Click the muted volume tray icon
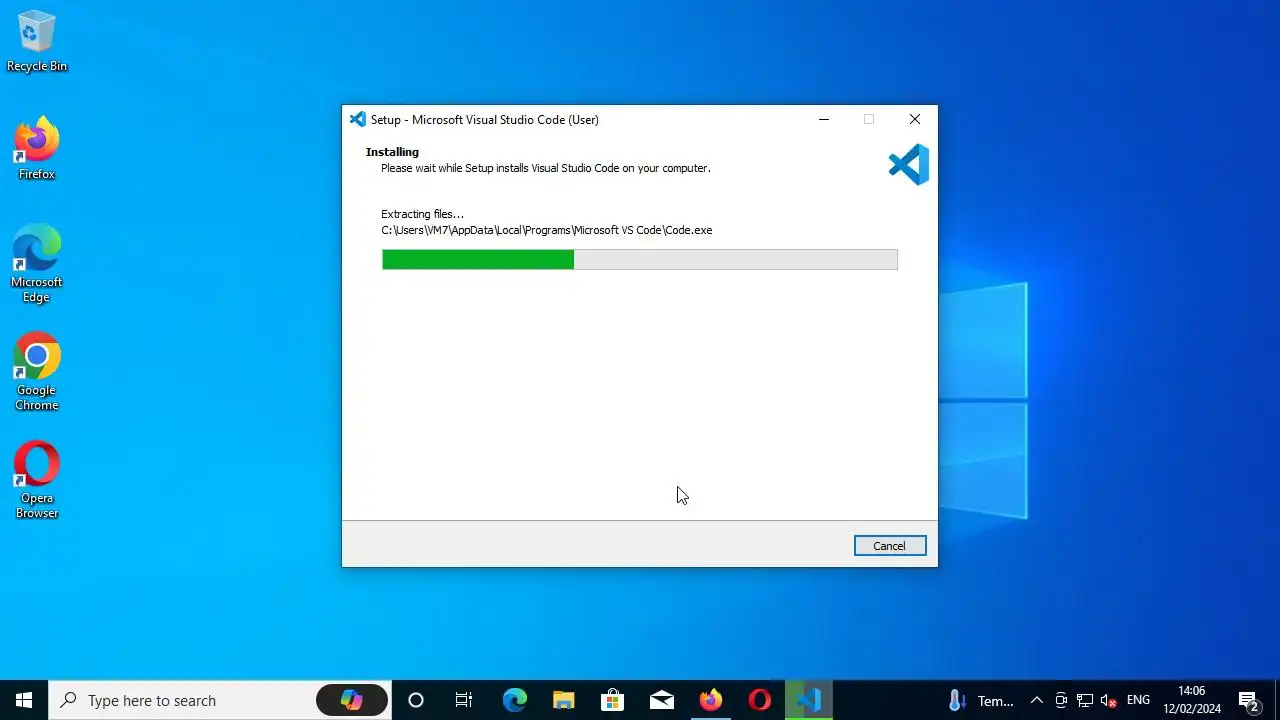 point(1109,700)
